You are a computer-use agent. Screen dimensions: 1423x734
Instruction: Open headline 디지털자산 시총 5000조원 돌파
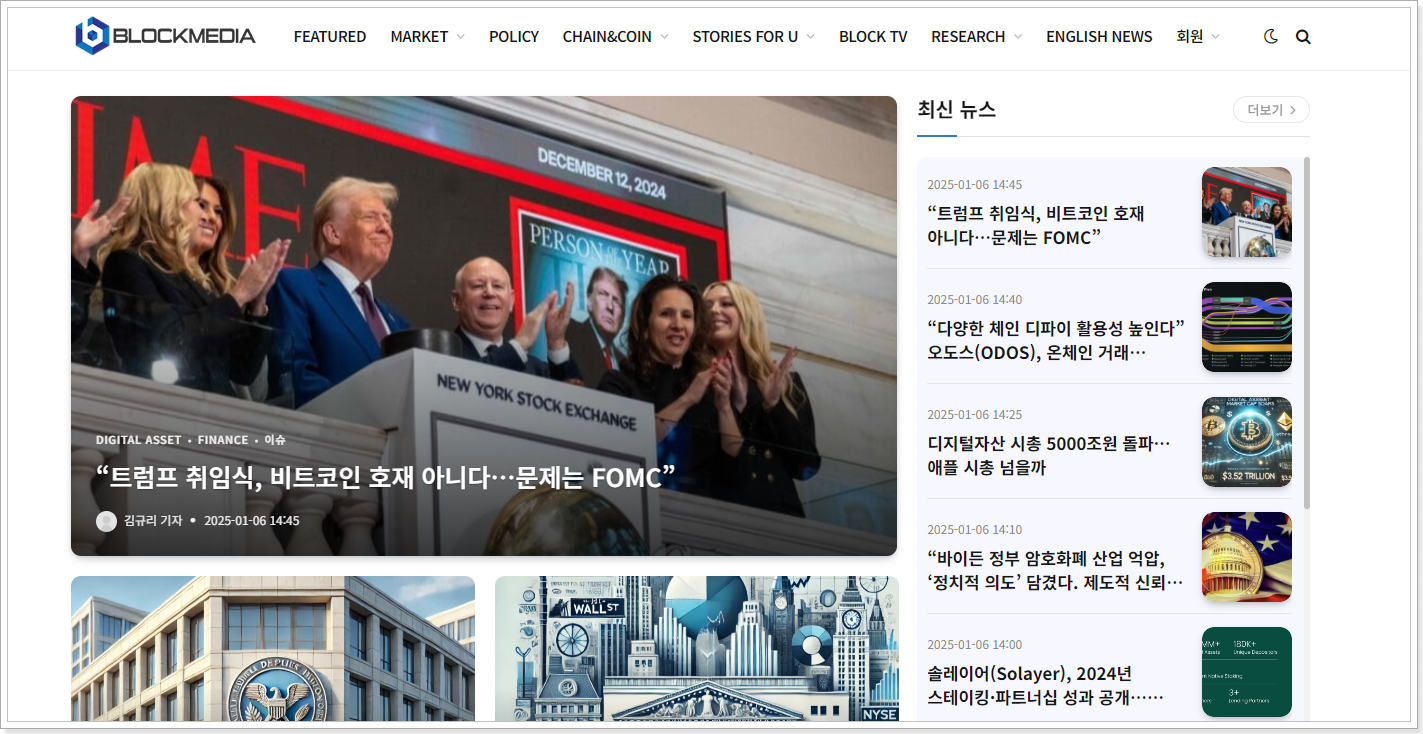tap(1049, 455)
